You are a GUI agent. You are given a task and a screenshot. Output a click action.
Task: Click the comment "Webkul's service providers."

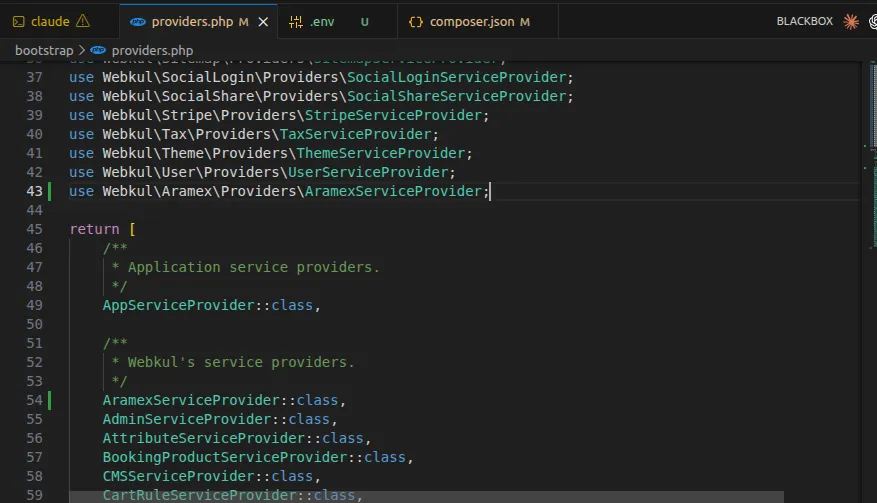click(x=241, y=363)
